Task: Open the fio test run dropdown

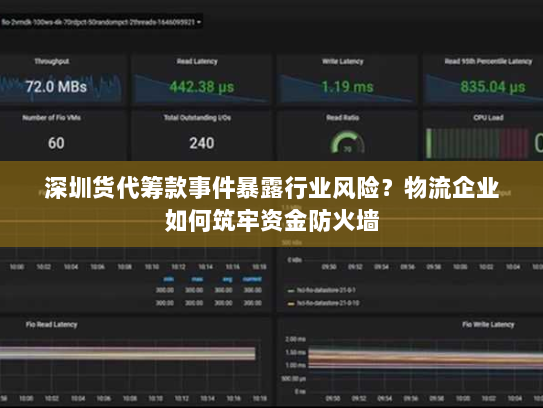Action: coord(101,22)
